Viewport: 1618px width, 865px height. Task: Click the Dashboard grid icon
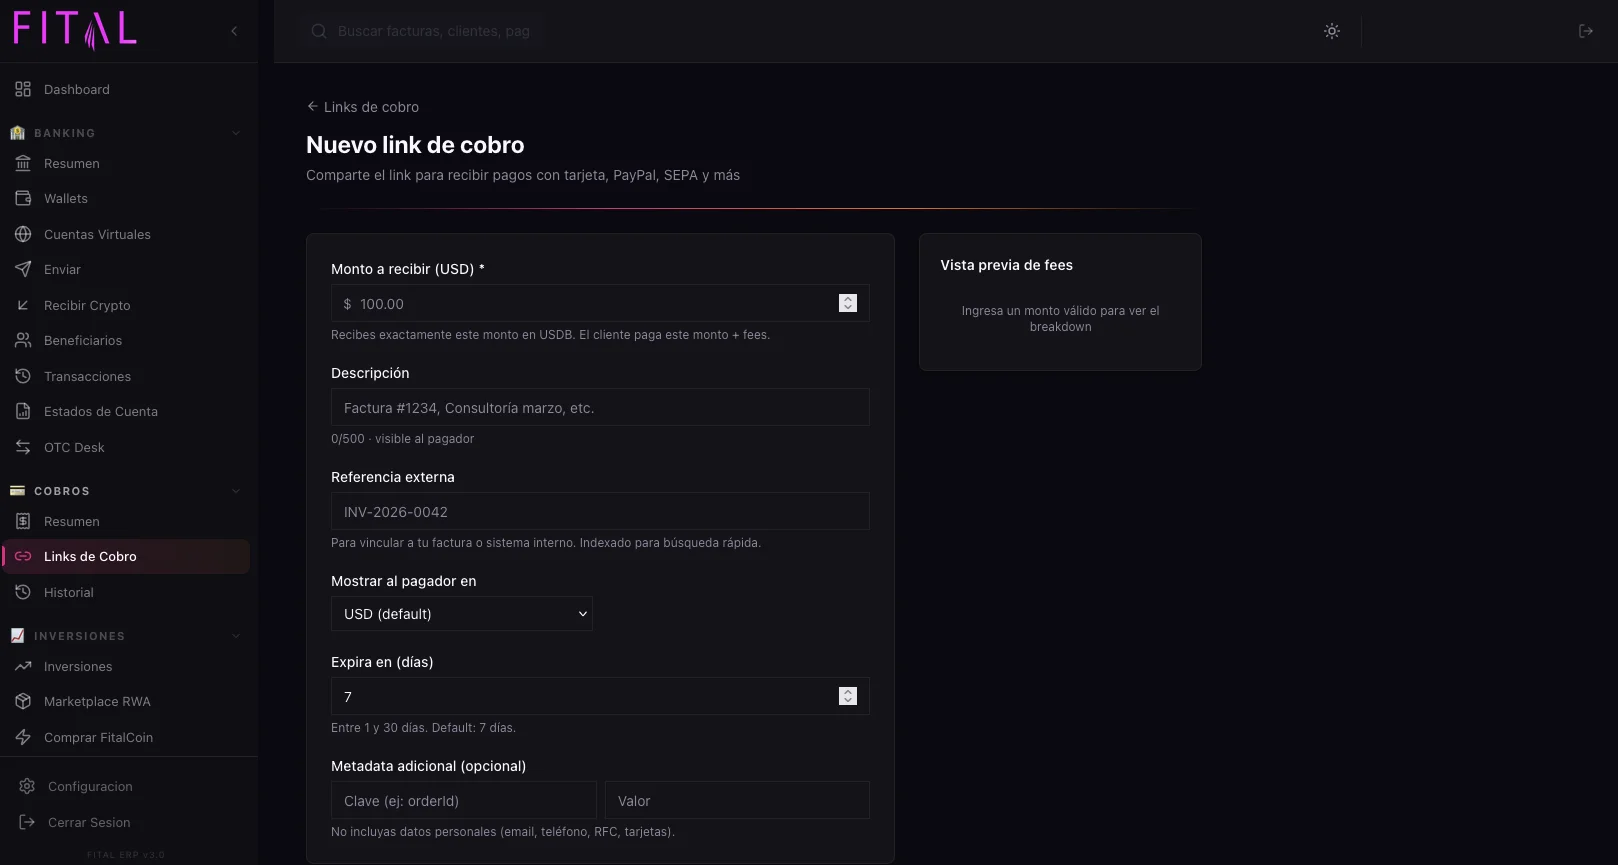pyautogui.click(x=23, y=89)
